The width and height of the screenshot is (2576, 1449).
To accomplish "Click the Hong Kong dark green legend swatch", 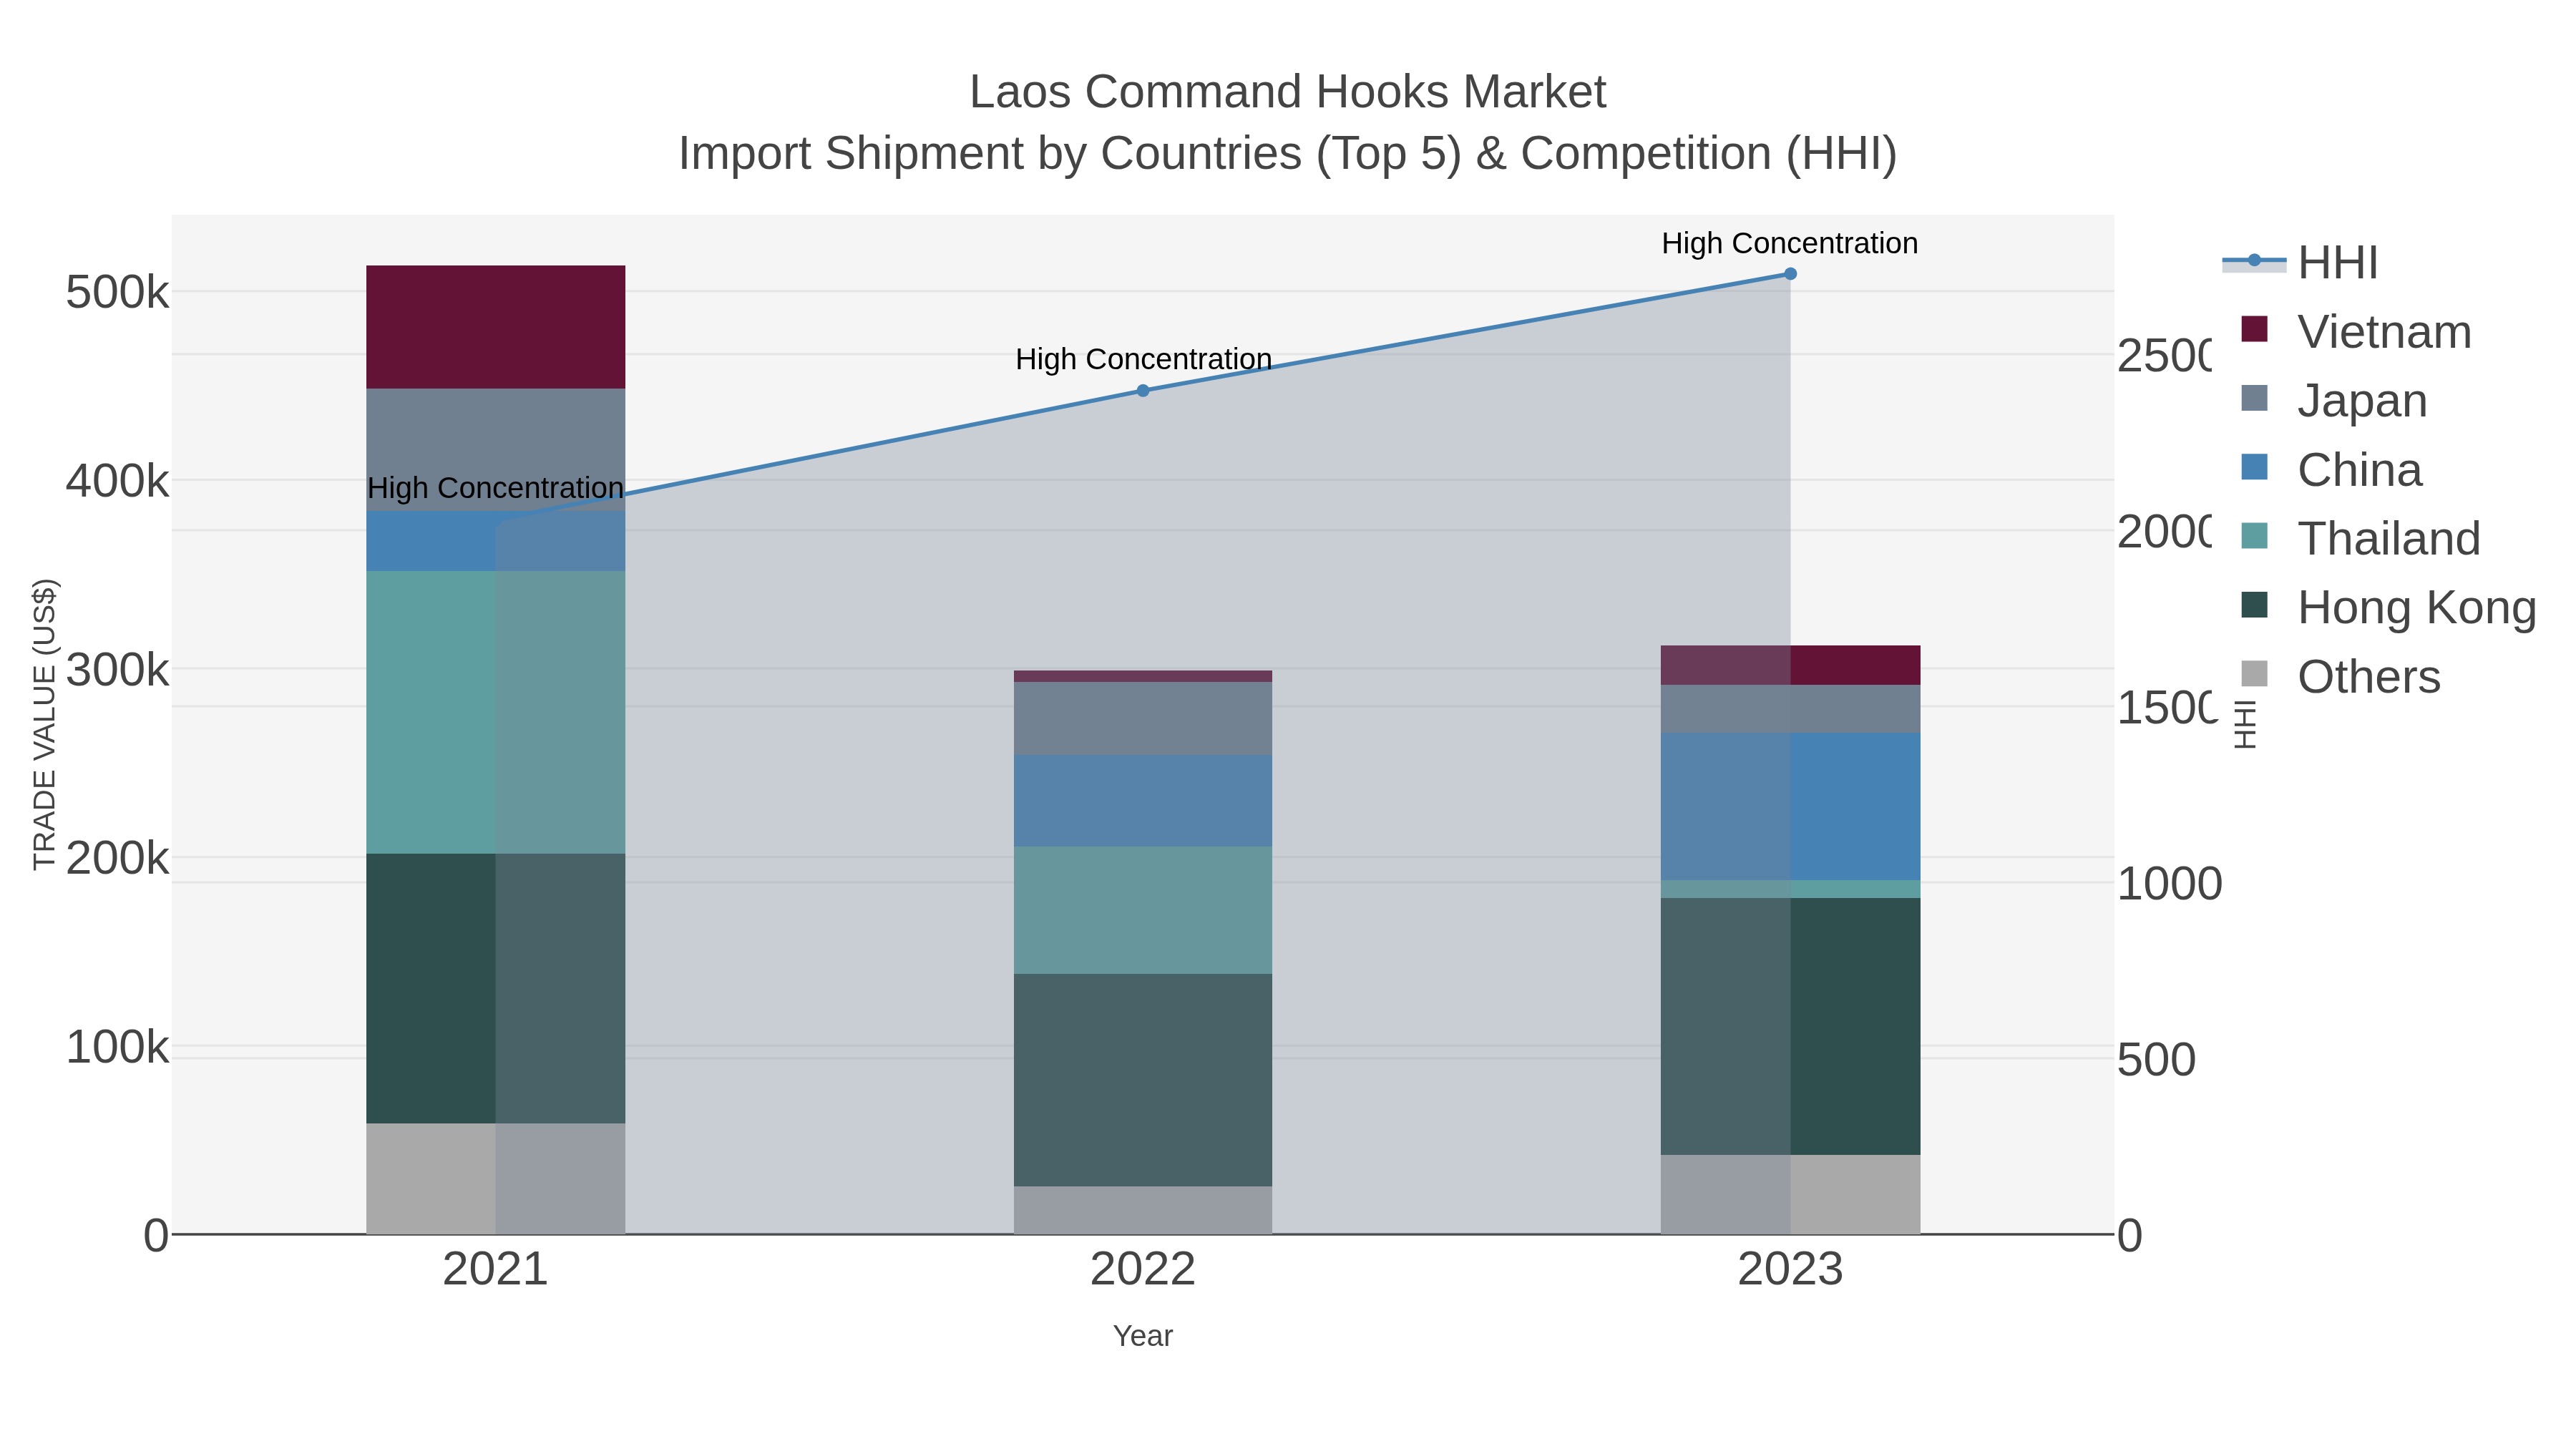I will point(2255,605).
